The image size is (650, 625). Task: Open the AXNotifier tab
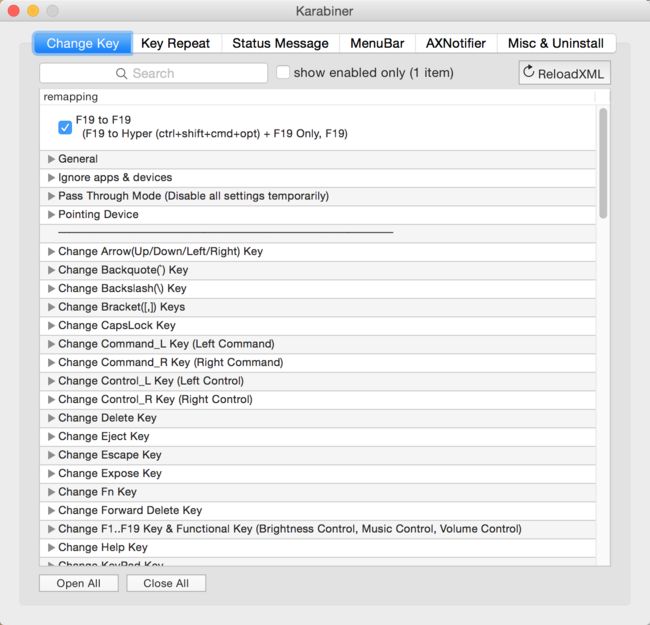[456, 43]
